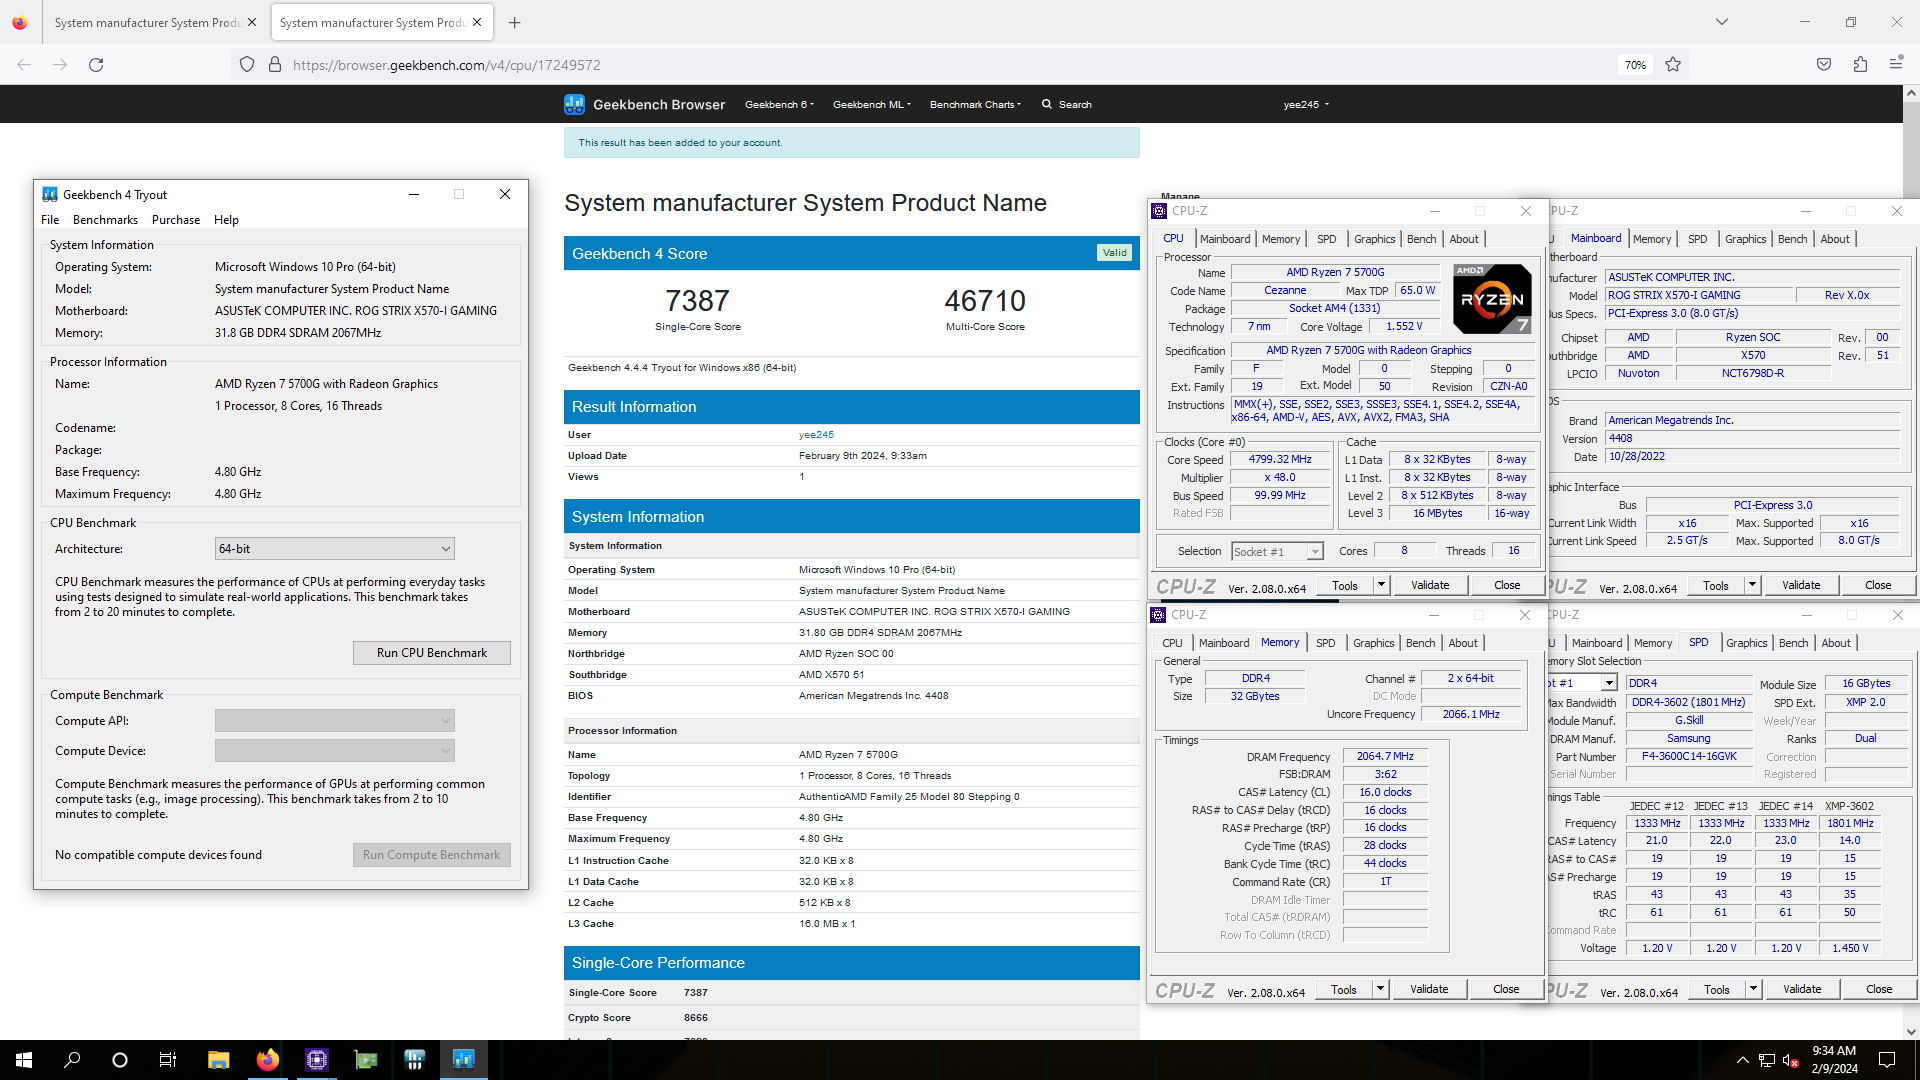Click Validate in the CPU-Z CPU window
The width and height of the screenshot is (1920, 1080).
pos(1430,585)
